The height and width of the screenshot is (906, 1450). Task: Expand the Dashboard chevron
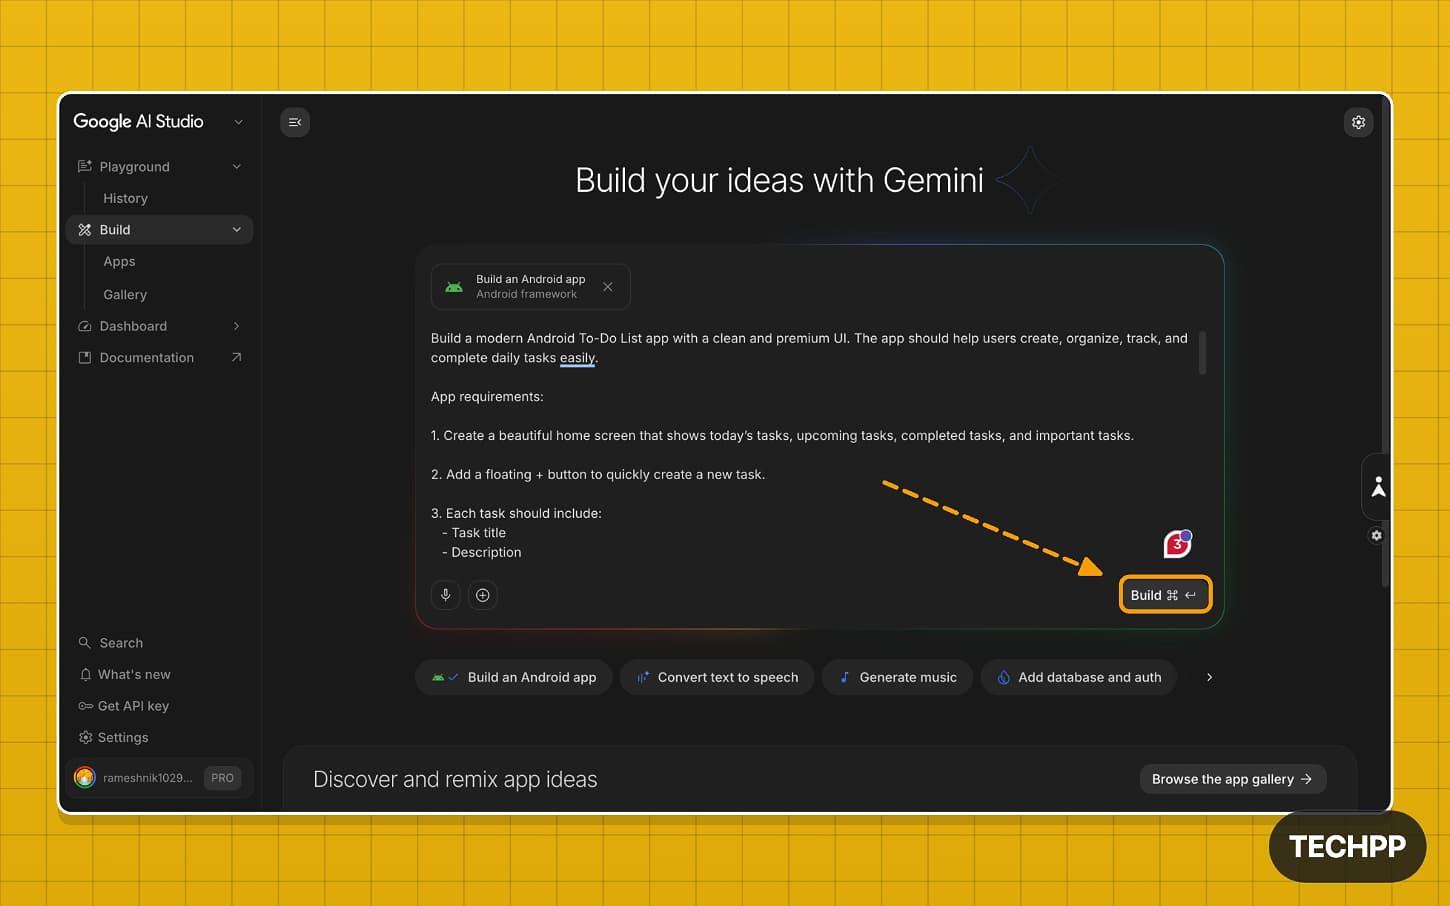(x=237, y=326)
